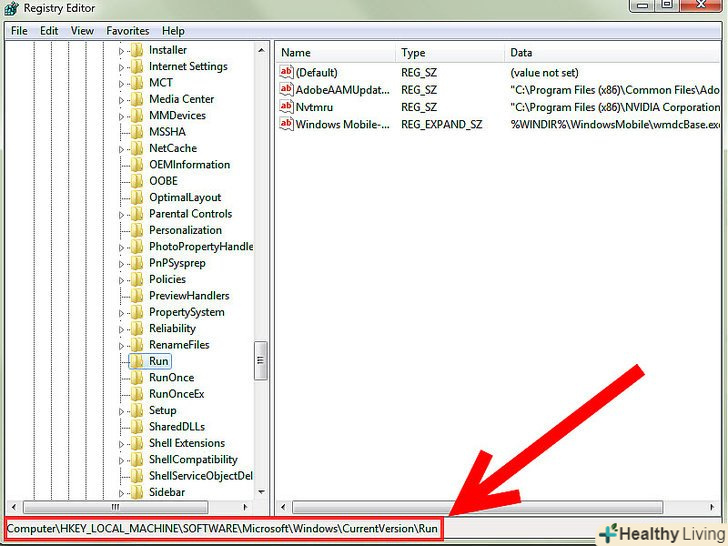Select the PropertySystem tree item
The height and width of the screenshot is (546, 728).
[187, 312]
